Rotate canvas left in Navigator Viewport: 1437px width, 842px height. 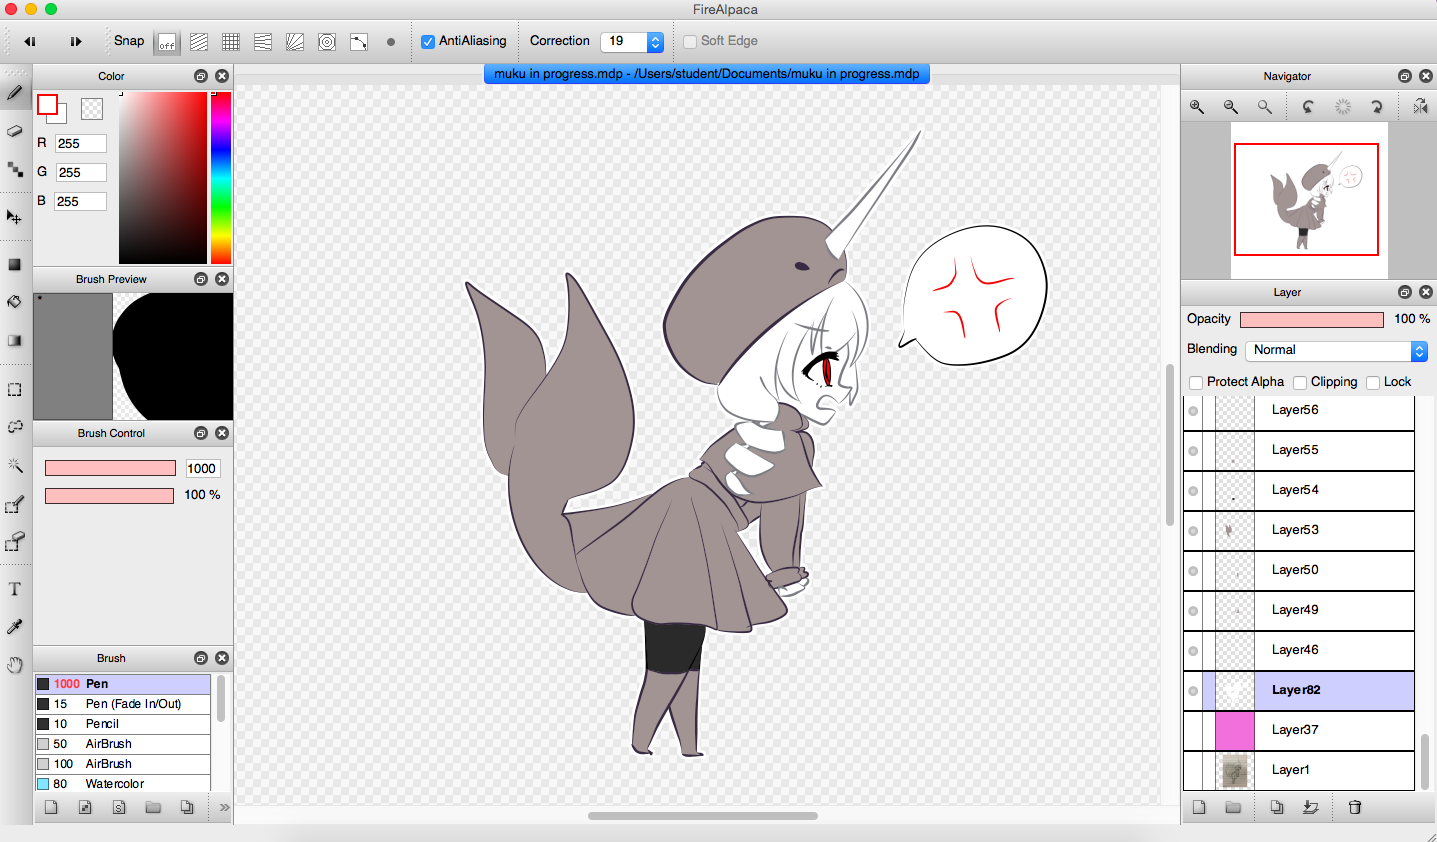(x=1308, y=107)
